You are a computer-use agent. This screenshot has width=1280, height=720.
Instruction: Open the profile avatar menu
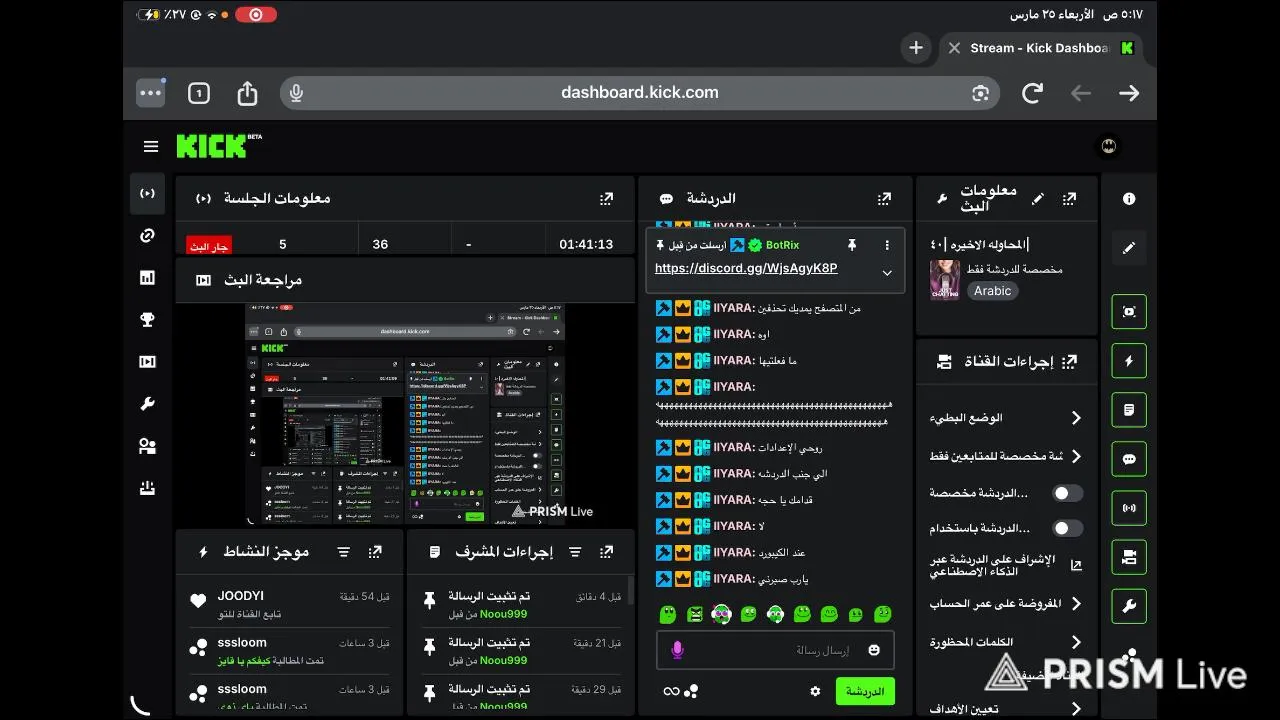1108,146
